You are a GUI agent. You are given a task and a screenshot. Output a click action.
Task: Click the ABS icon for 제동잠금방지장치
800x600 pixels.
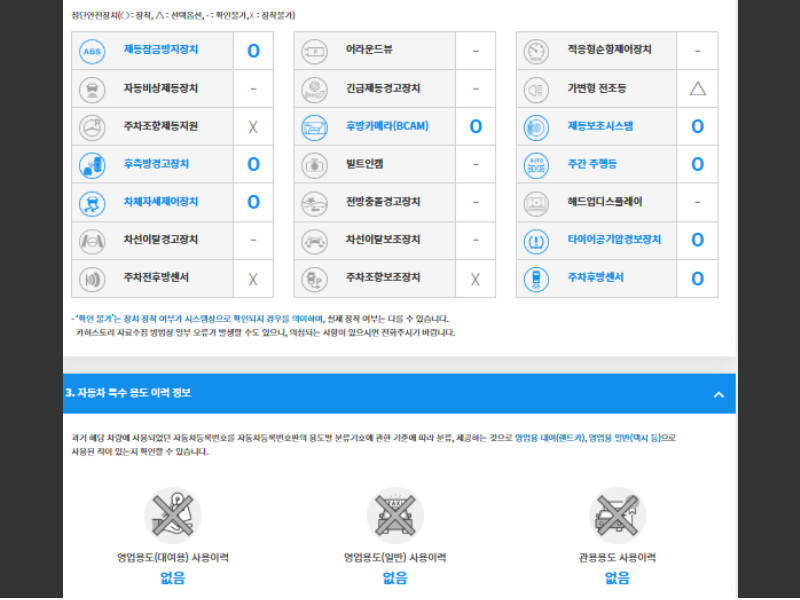coord(92,51)
